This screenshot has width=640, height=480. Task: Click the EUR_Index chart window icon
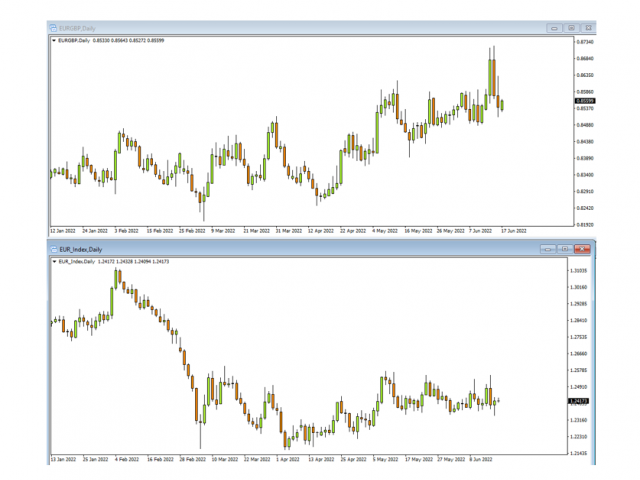tap(54, 249)
